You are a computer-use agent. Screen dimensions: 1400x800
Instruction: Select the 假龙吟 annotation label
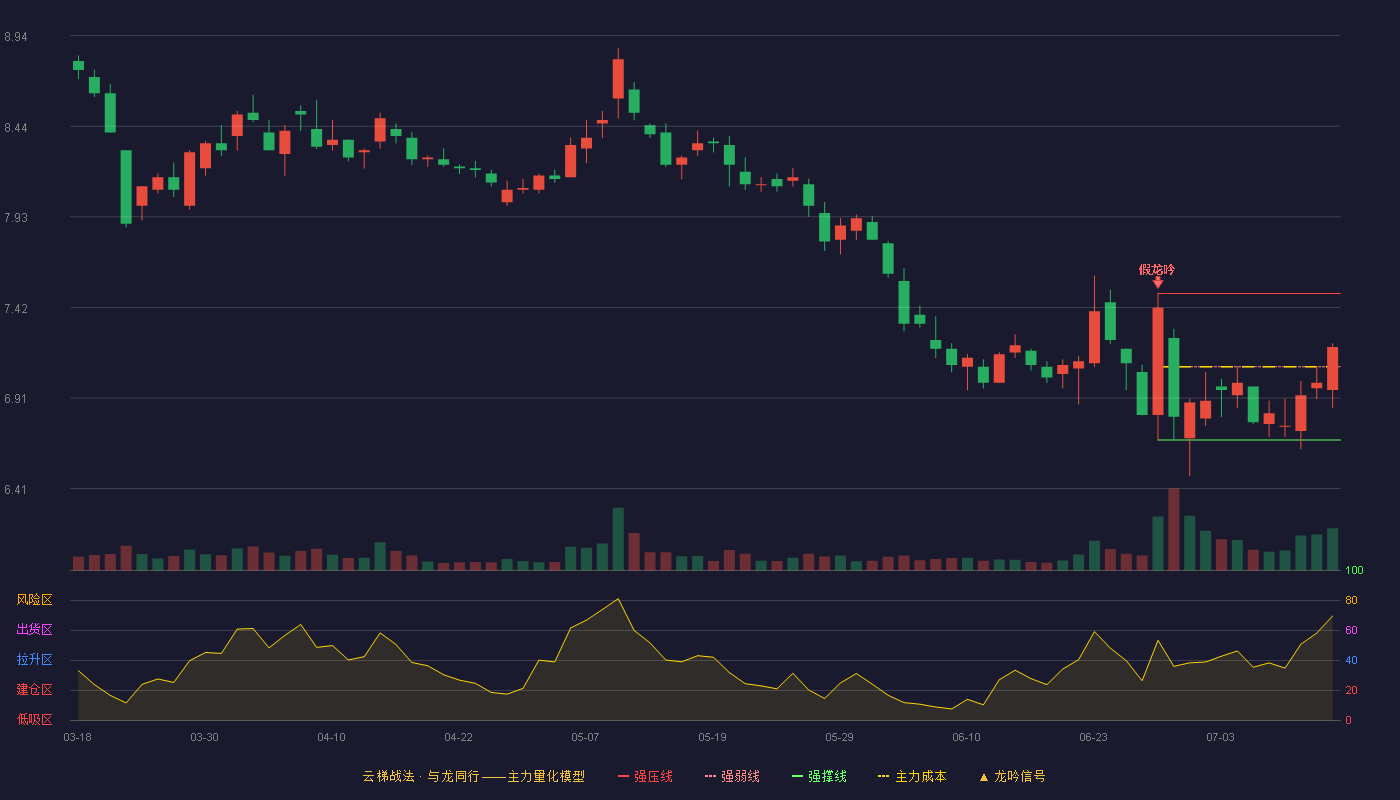[x=1157, y=269]
